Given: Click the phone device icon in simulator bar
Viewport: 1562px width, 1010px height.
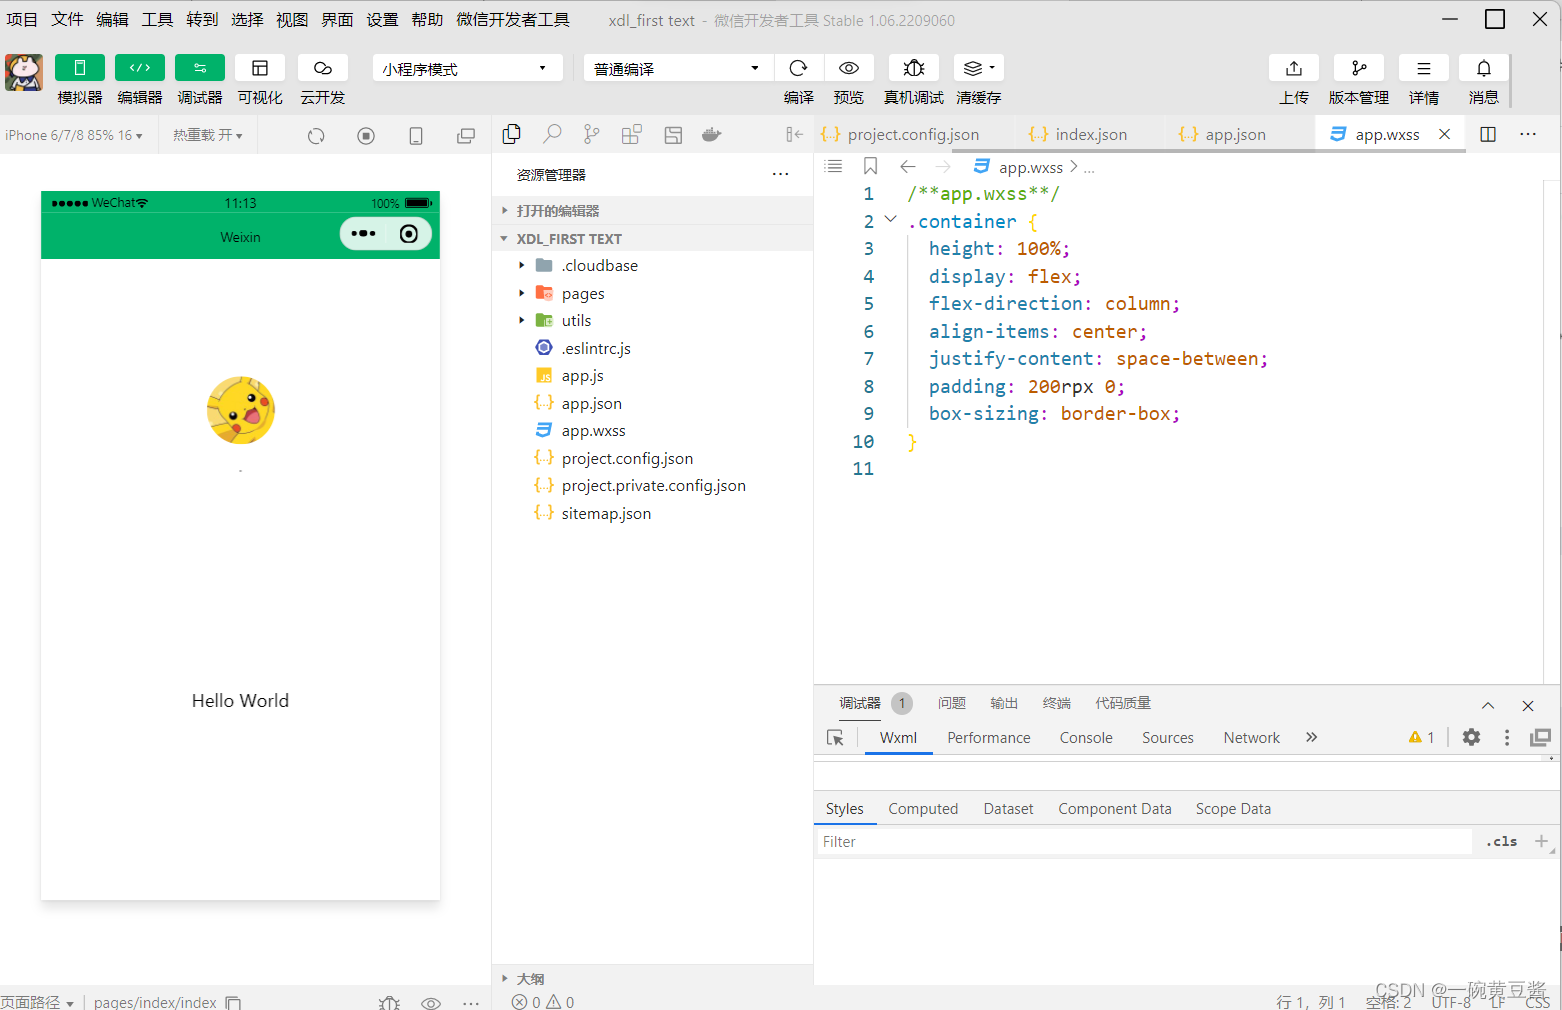Looking at the screenshot, I should coord(416,135).
